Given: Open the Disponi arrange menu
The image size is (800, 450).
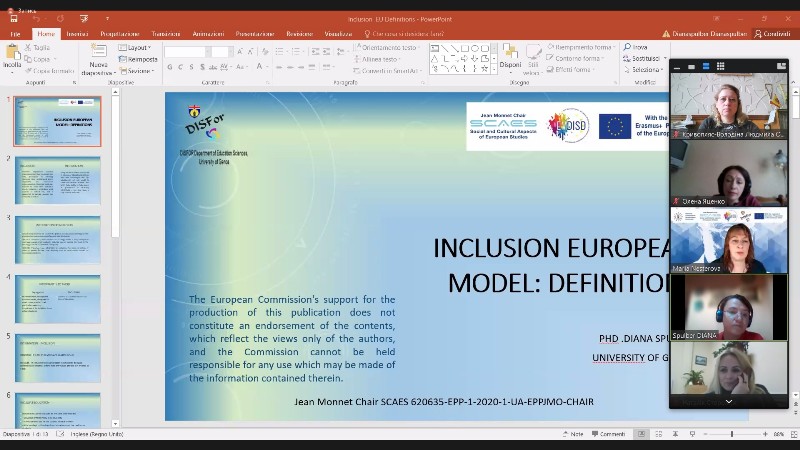Looking at the screenshot, I should pos(510,57).
